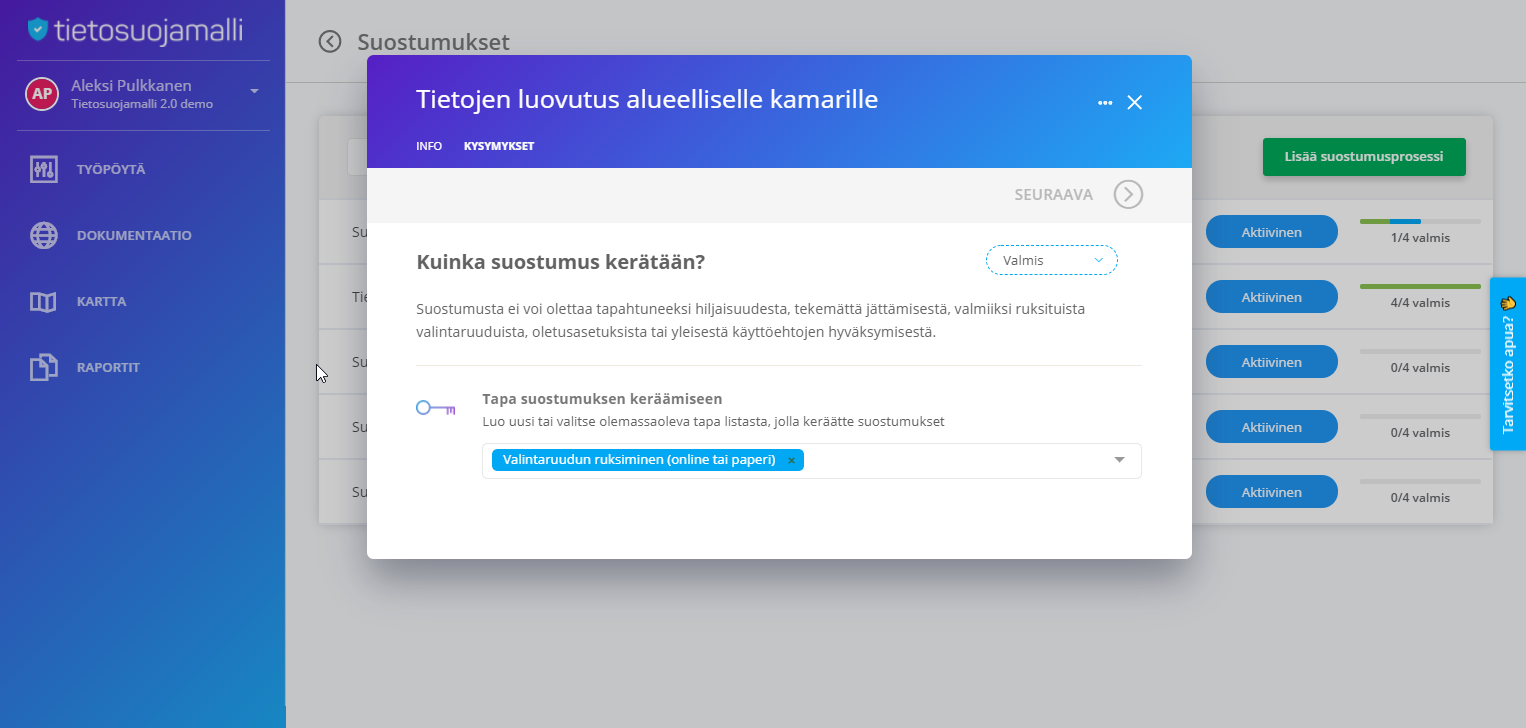Click the 1/4 valmis progress bar
The width and height of the screenshot is (1526, 728).
1420,221
